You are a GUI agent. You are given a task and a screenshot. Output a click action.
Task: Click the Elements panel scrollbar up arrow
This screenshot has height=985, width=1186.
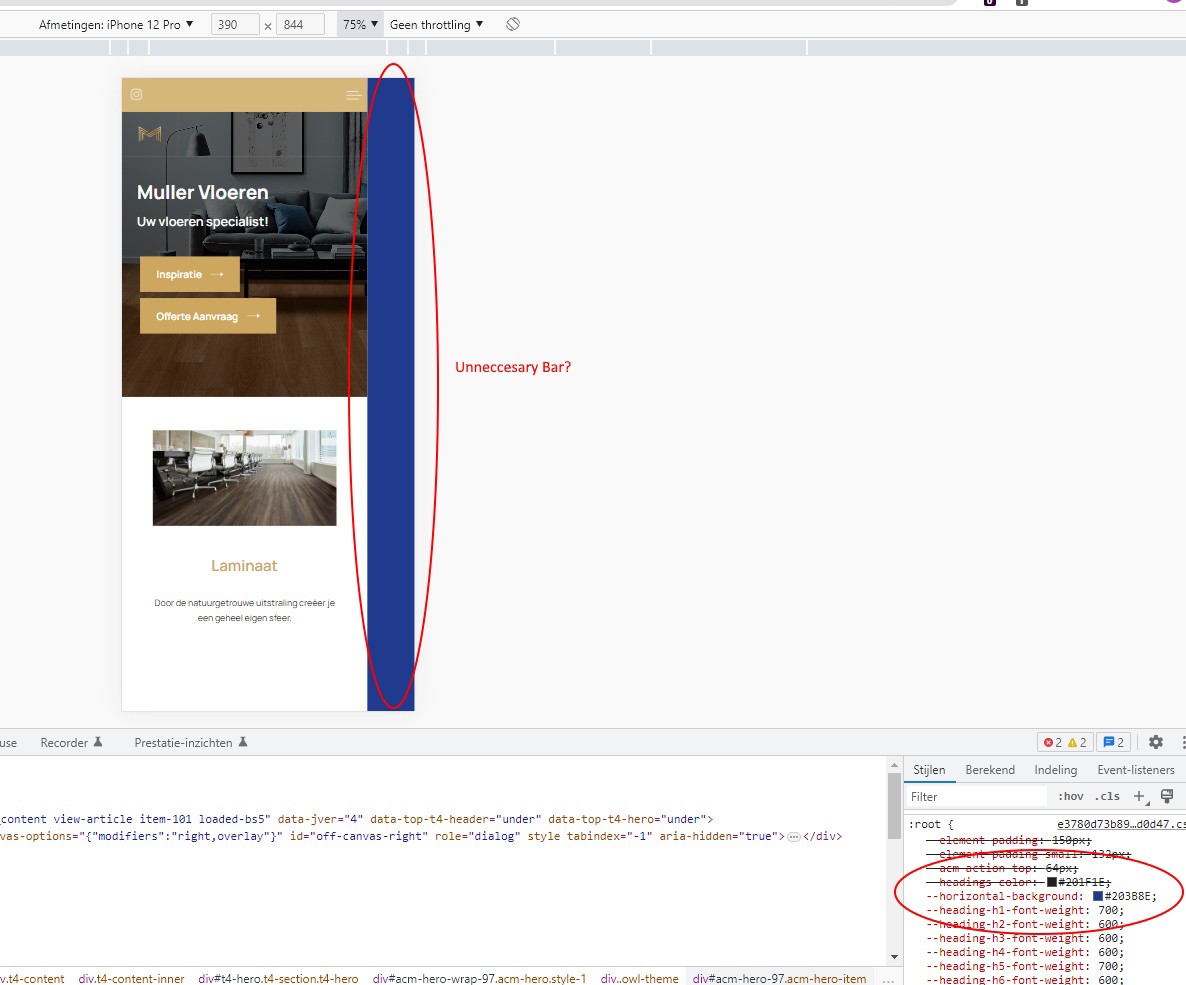(894, 765)
